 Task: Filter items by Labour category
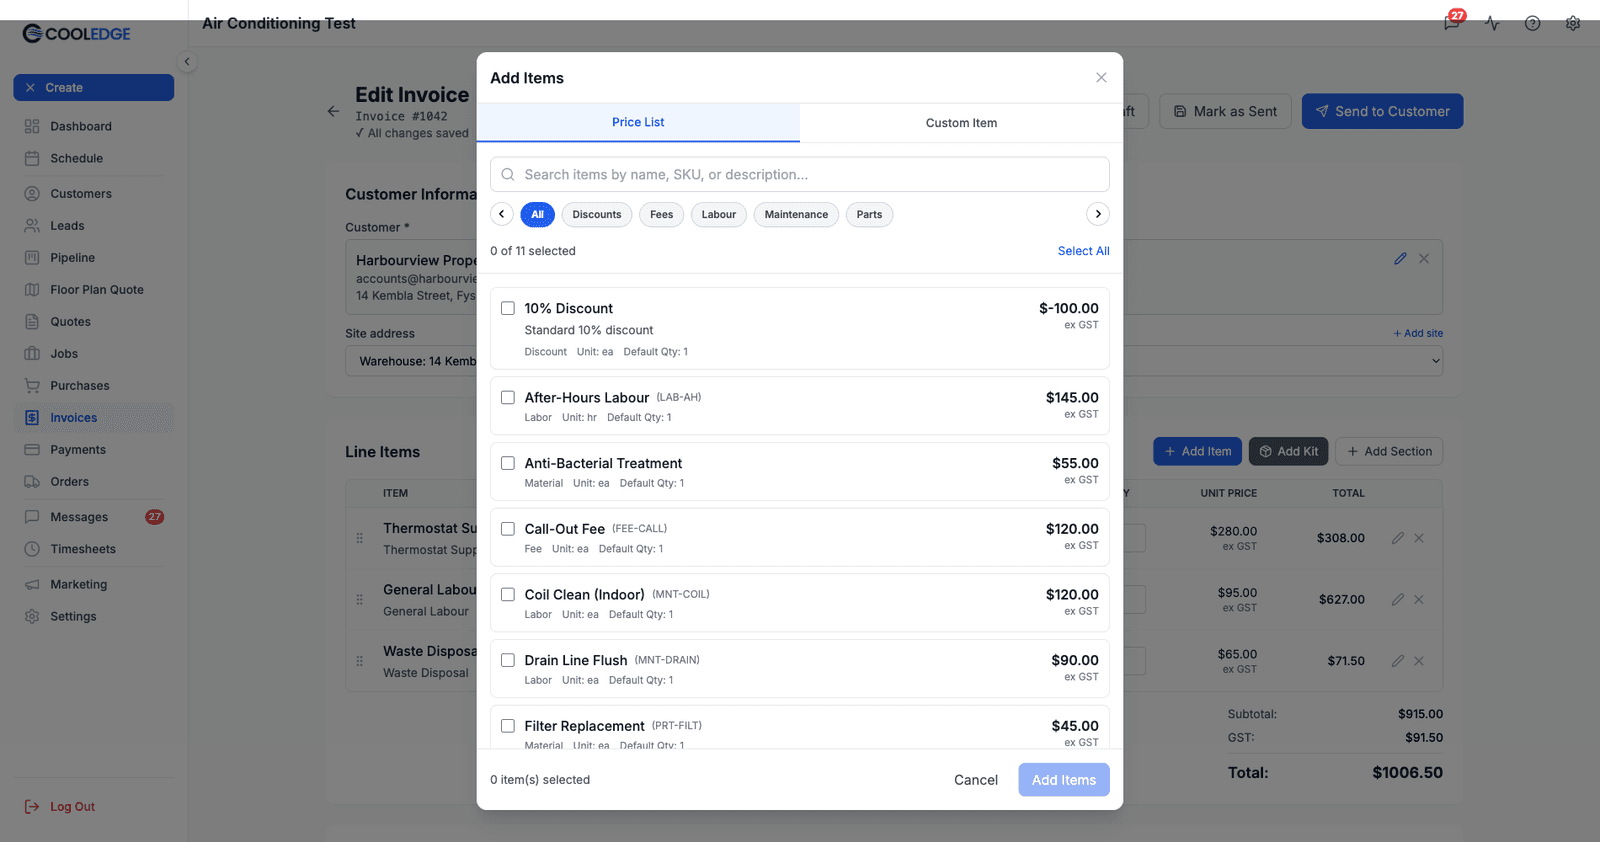(x=719, y=214)
